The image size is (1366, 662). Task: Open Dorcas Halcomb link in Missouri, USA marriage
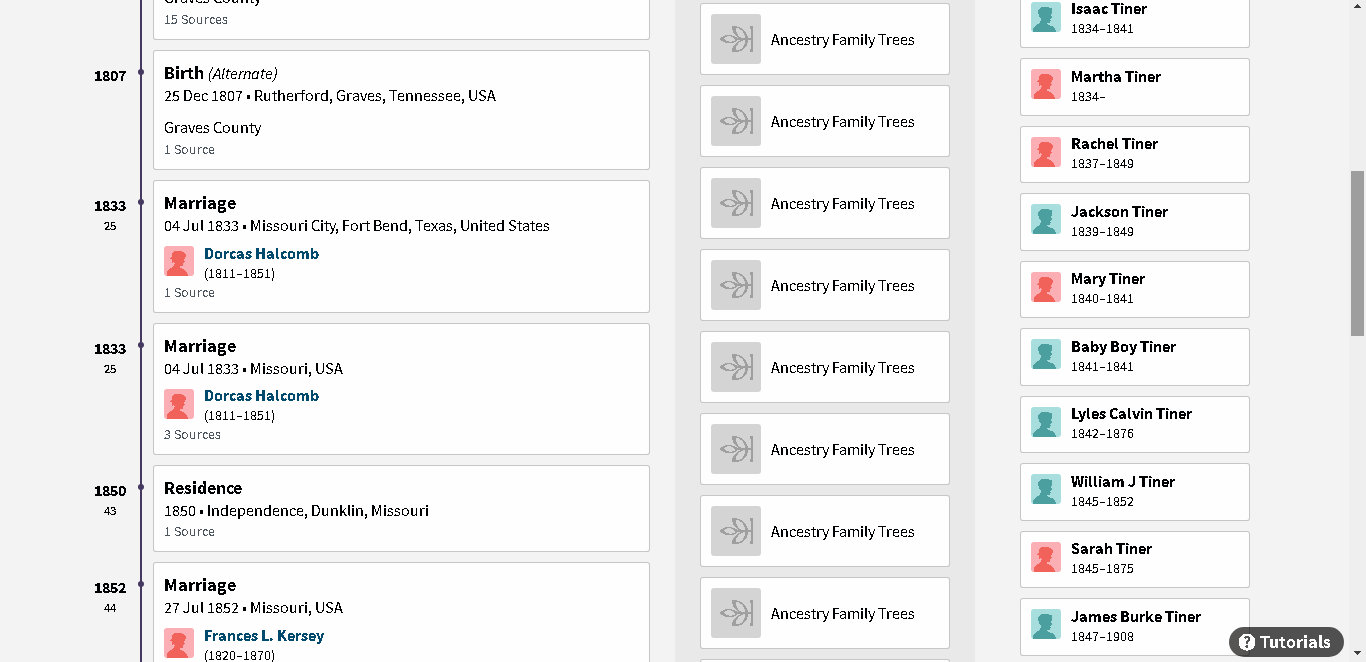261,396
